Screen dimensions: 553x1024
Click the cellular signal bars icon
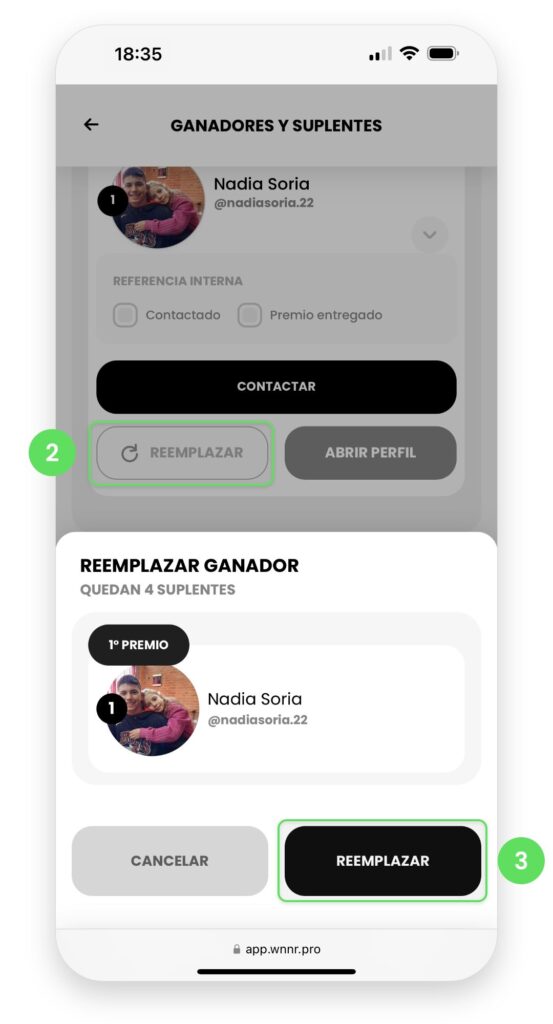381,54
